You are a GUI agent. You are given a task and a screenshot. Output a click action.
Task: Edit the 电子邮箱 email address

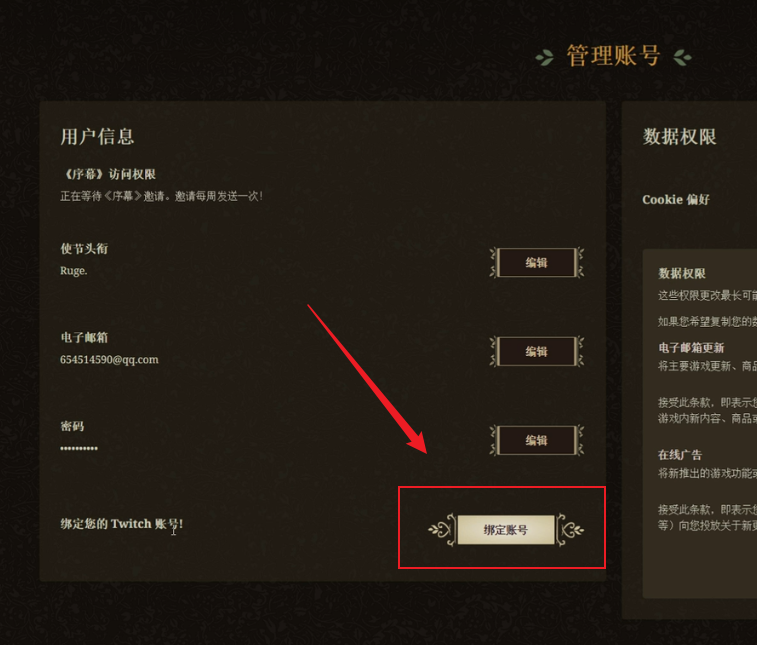(536, 351)
